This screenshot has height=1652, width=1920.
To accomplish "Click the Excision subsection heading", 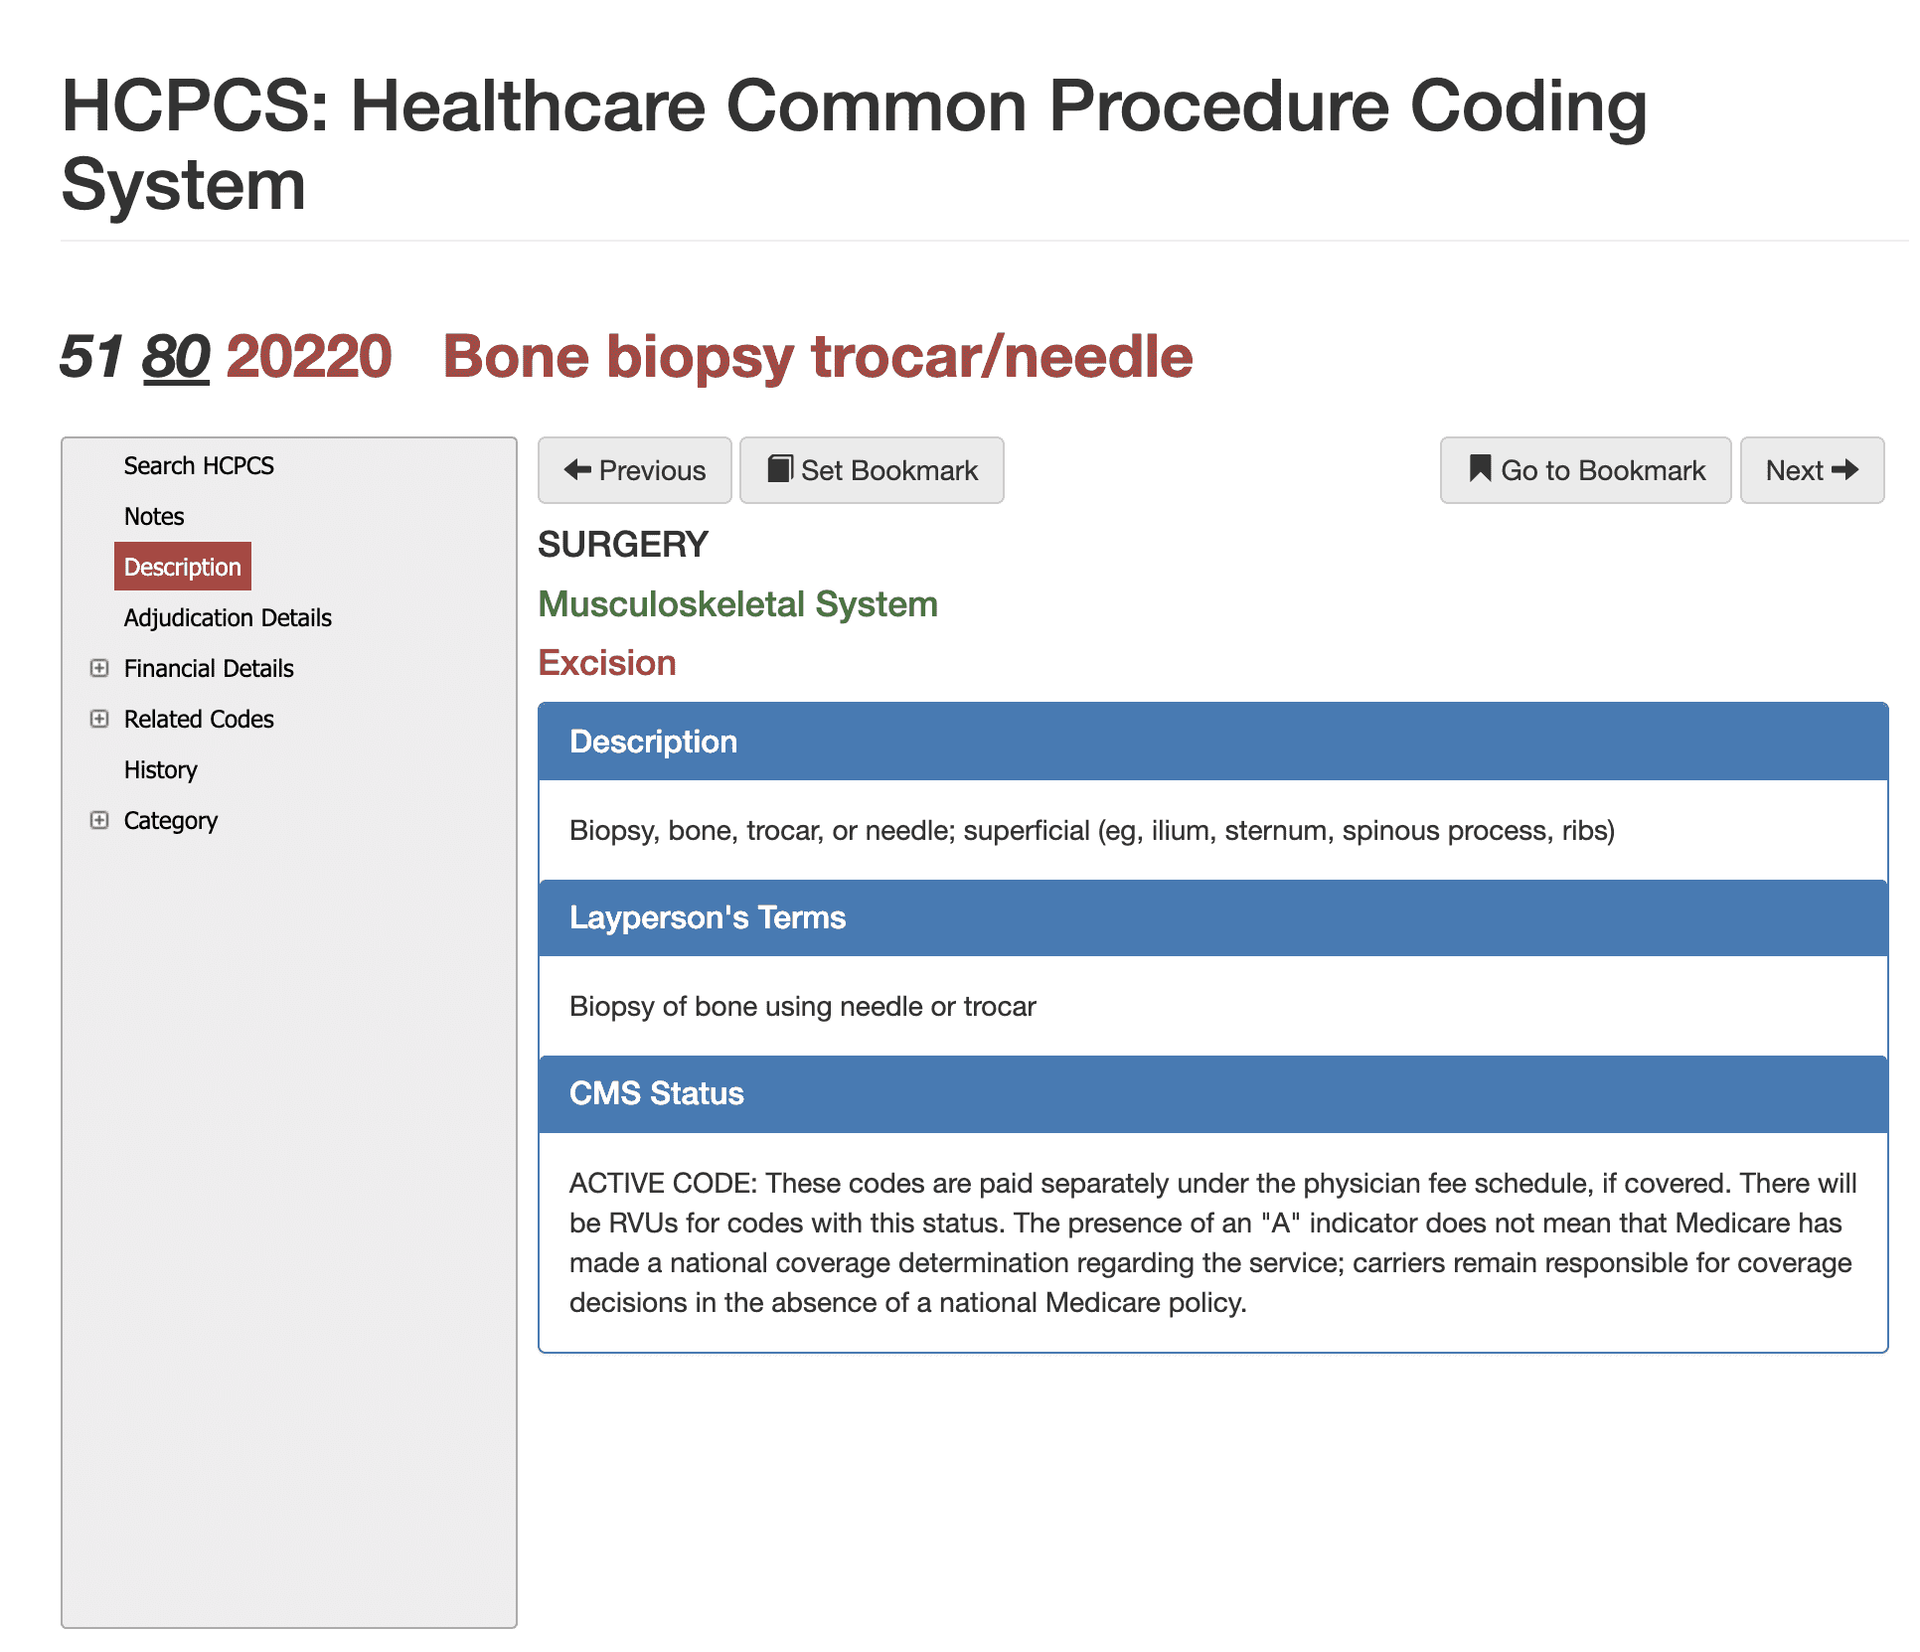I will coord(606,663).
